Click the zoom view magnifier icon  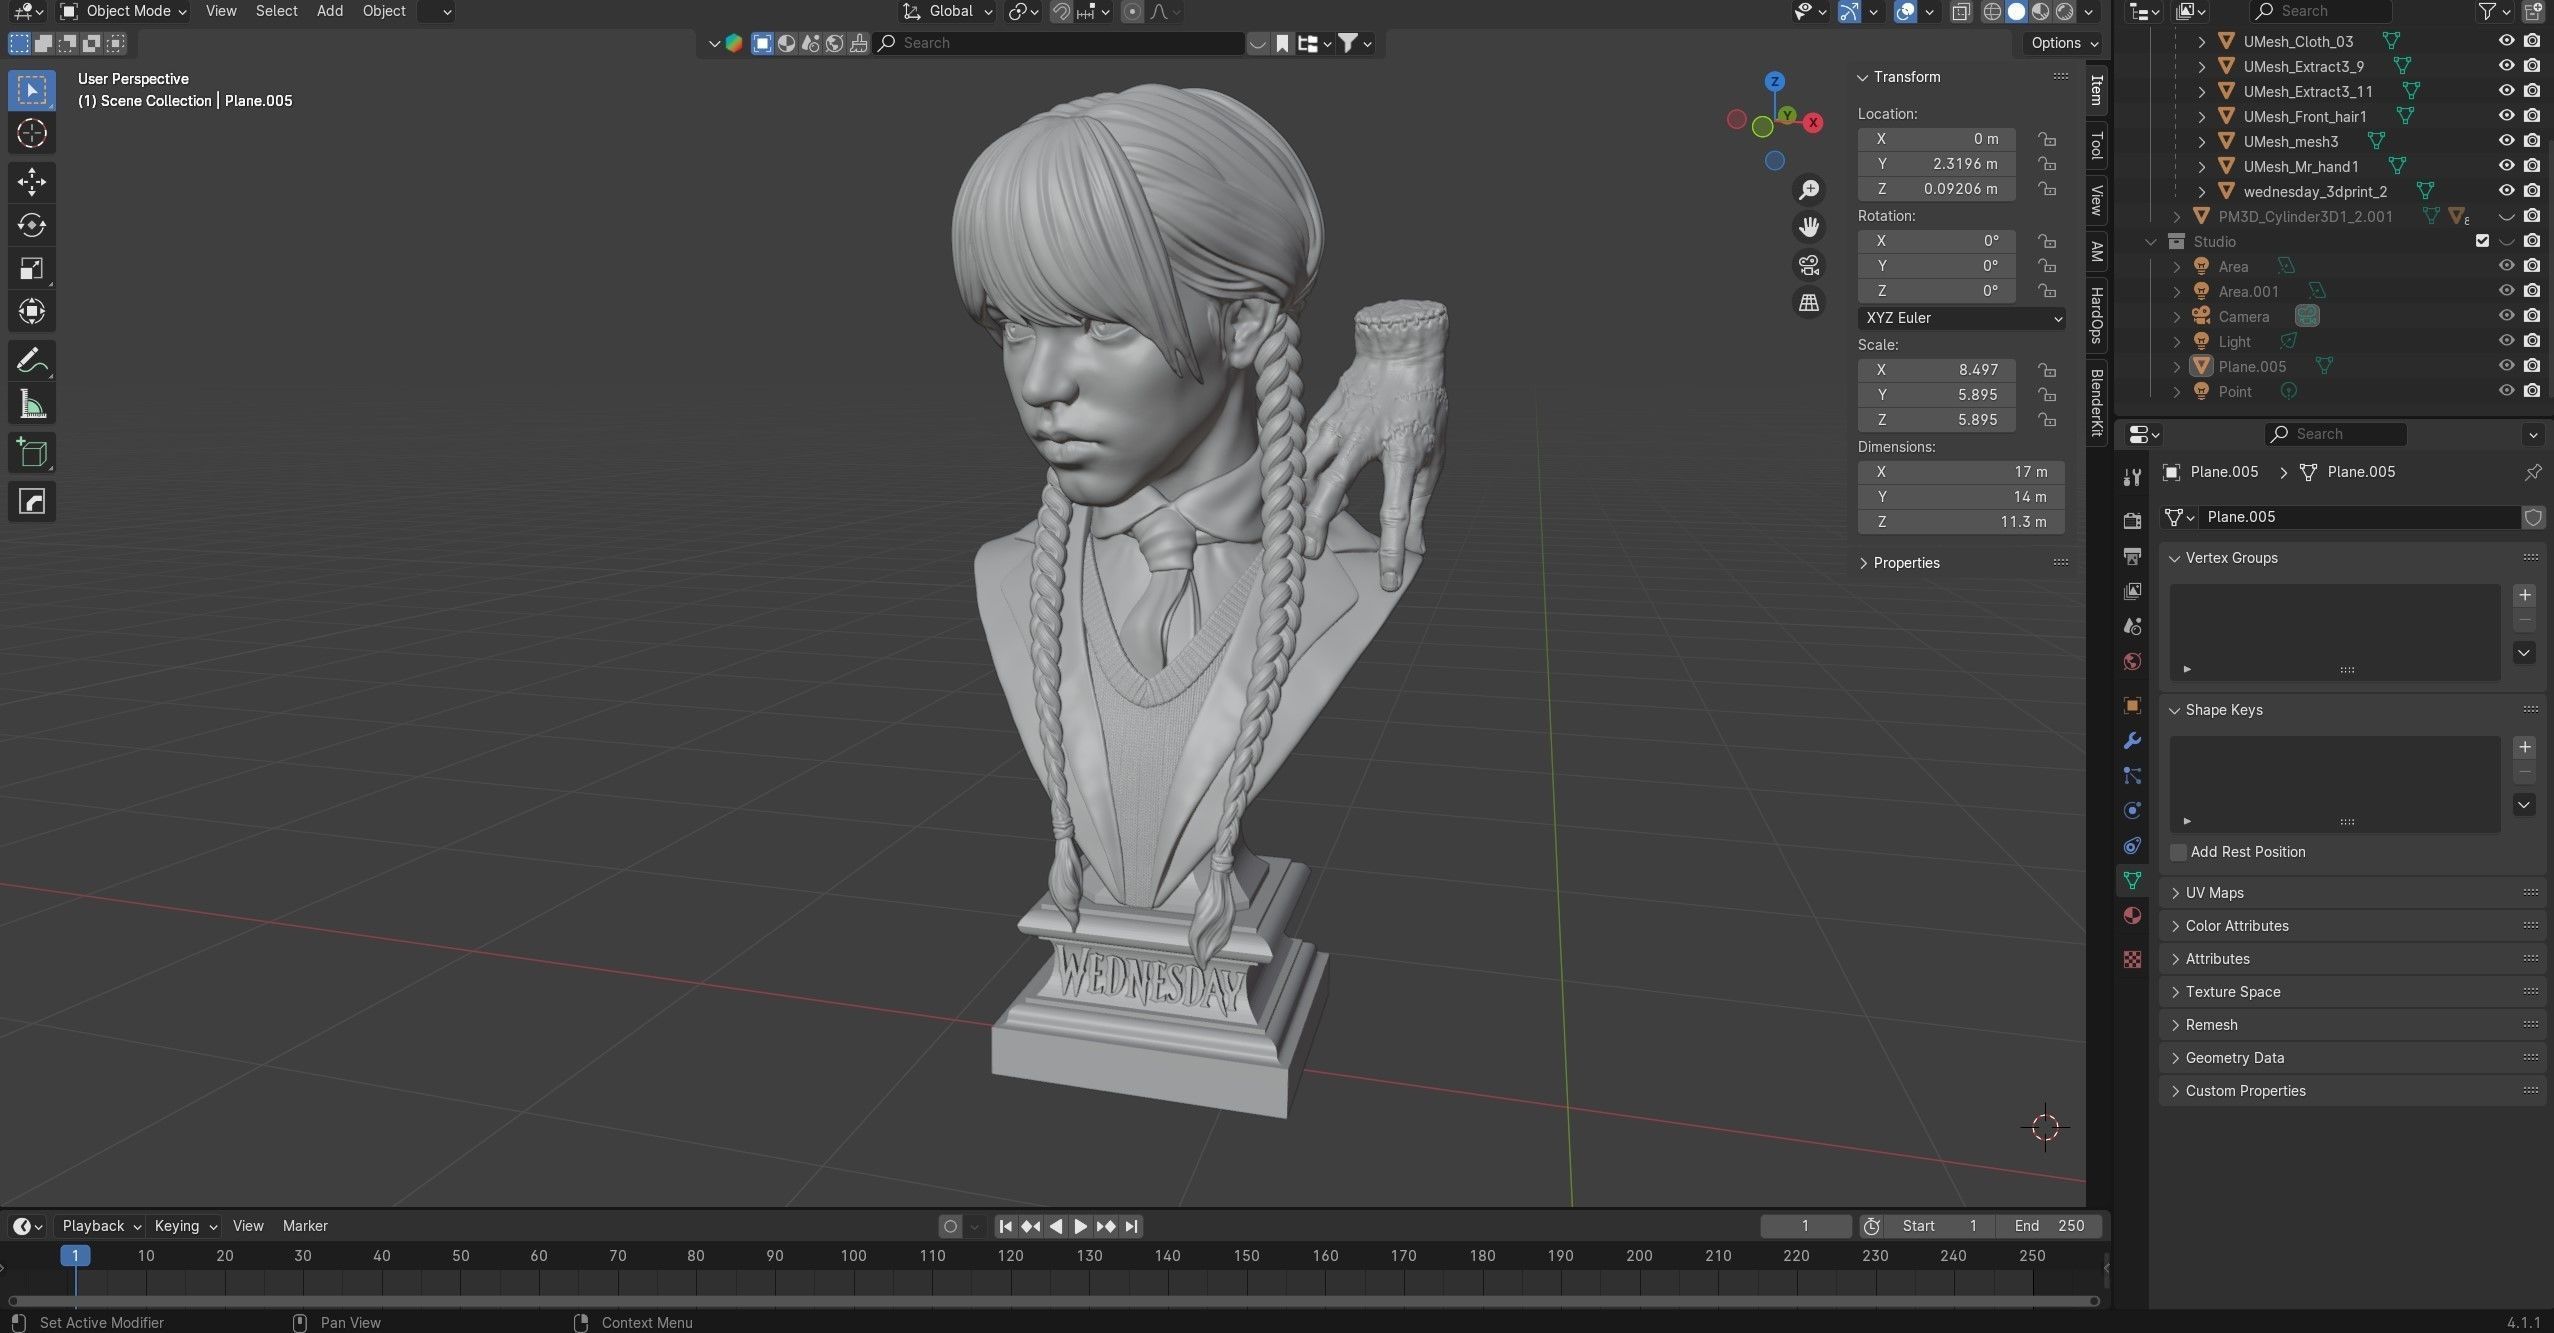tap(1809, 190)
